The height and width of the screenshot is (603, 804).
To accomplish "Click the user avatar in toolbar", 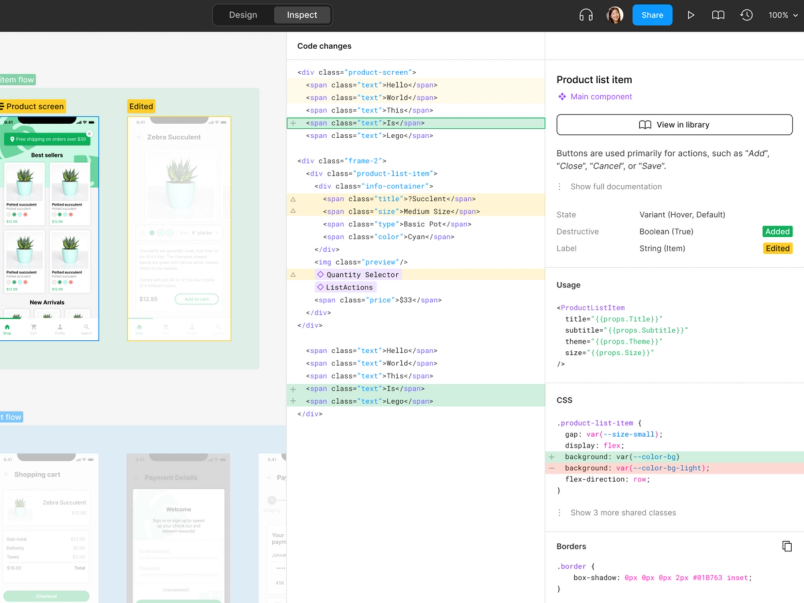I will coord(614,15).
